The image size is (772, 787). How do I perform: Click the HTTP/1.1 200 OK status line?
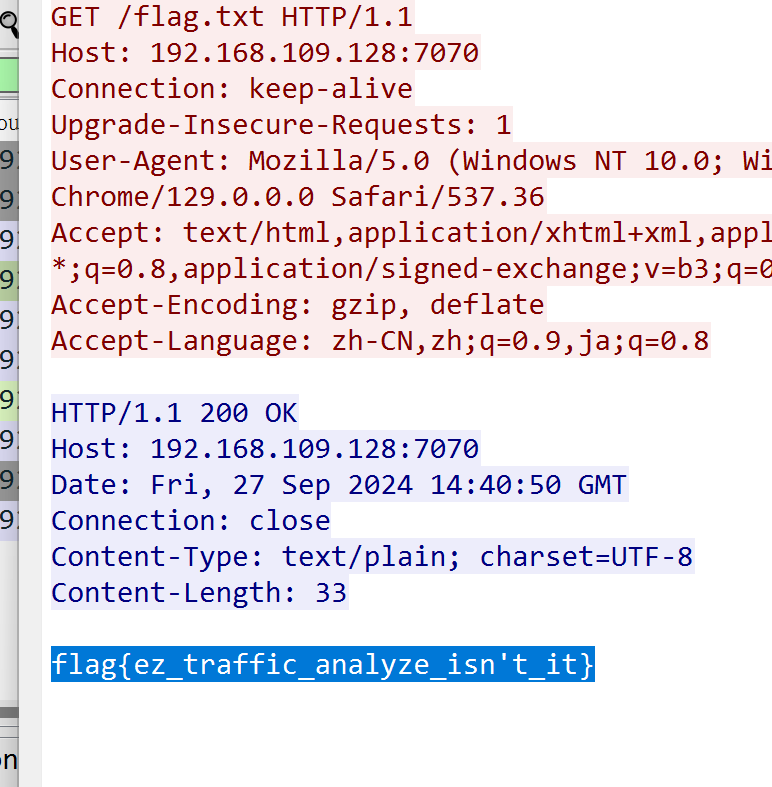coord(174,413)
